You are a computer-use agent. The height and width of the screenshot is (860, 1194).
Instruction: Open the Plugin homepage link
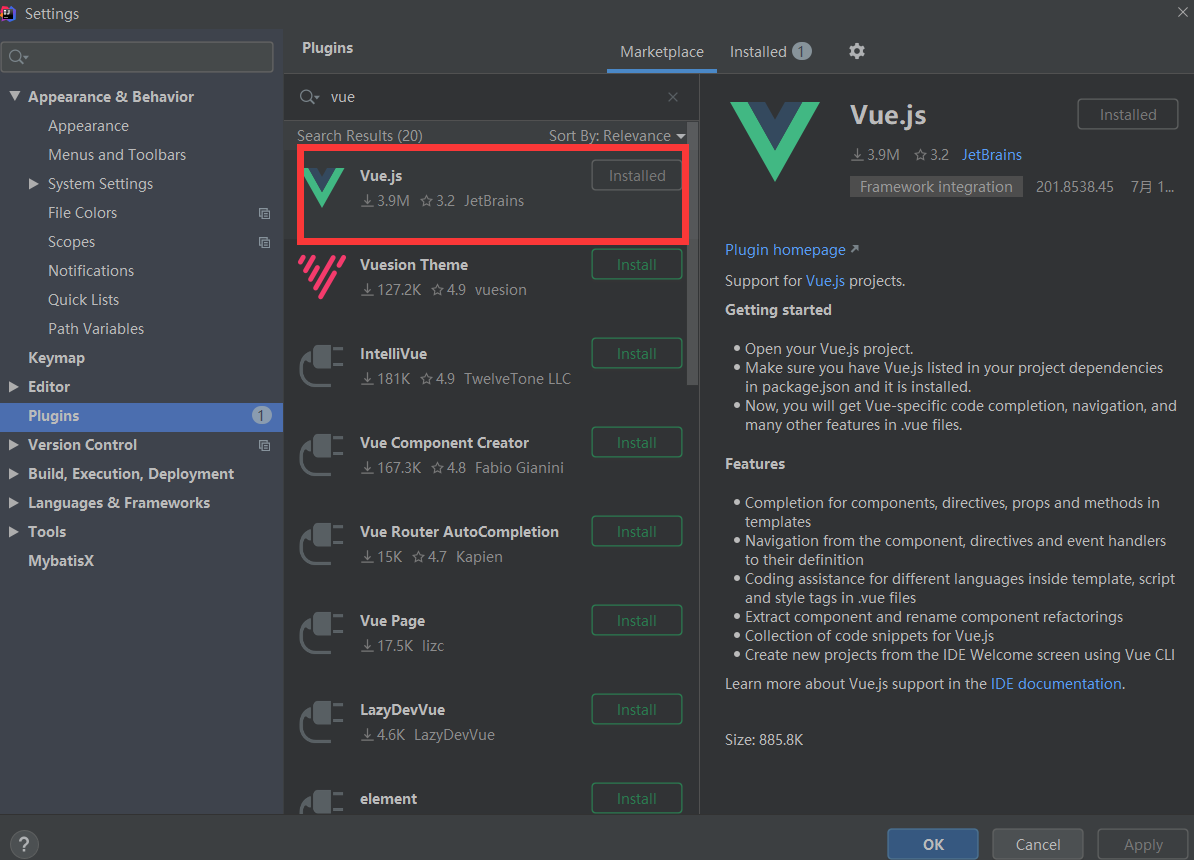tap(786, 249)
